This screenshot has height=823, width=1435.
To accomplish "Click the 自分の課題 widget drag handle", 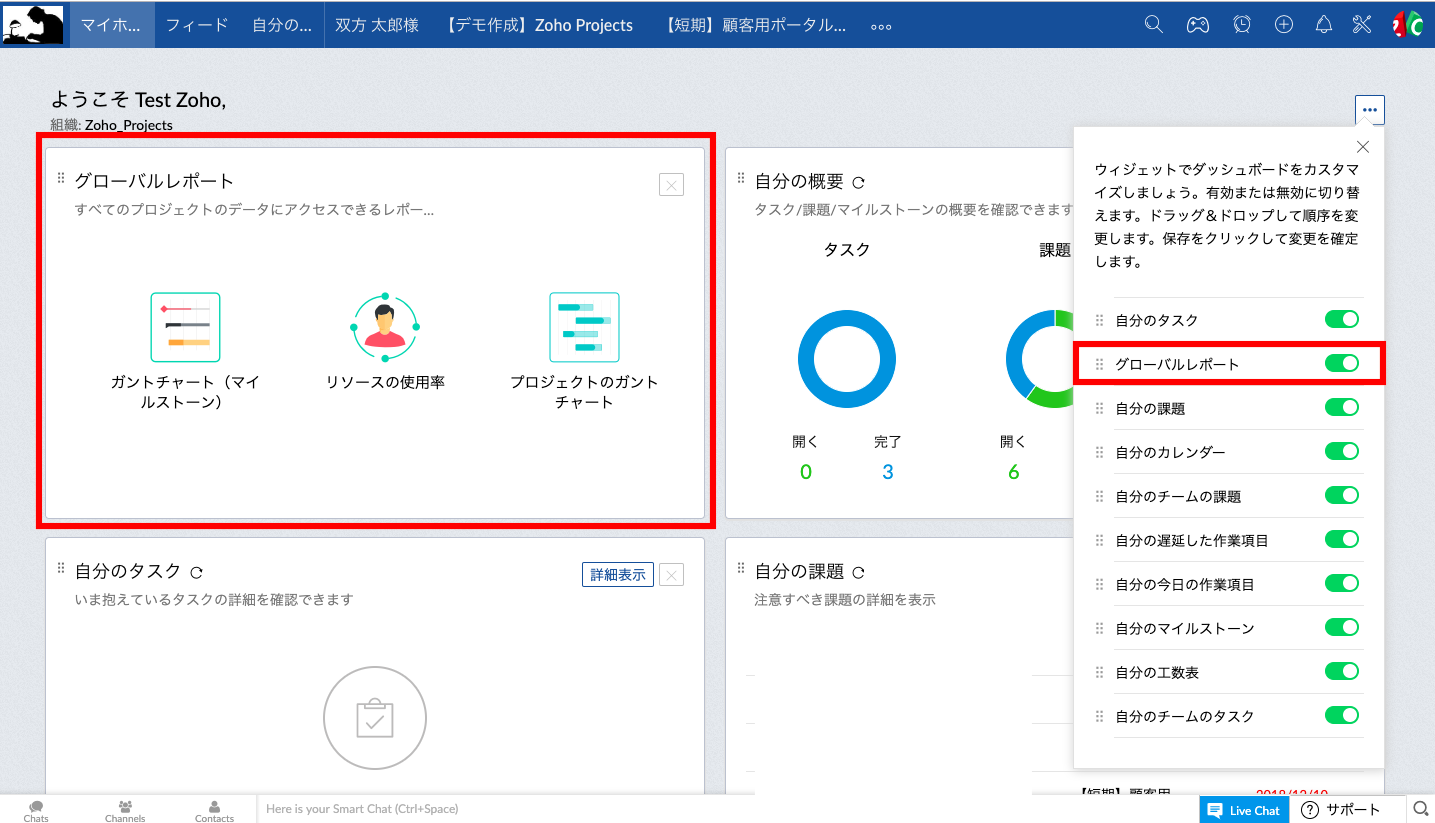I will 741,568.
